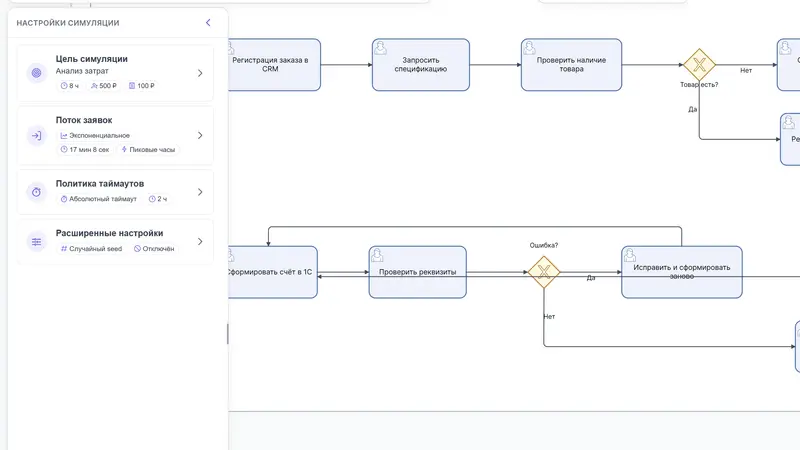The height and width of the screenshot is (450, 800).
Task: Select the Ошибка? gateway diamond
Action: [544, 272]
